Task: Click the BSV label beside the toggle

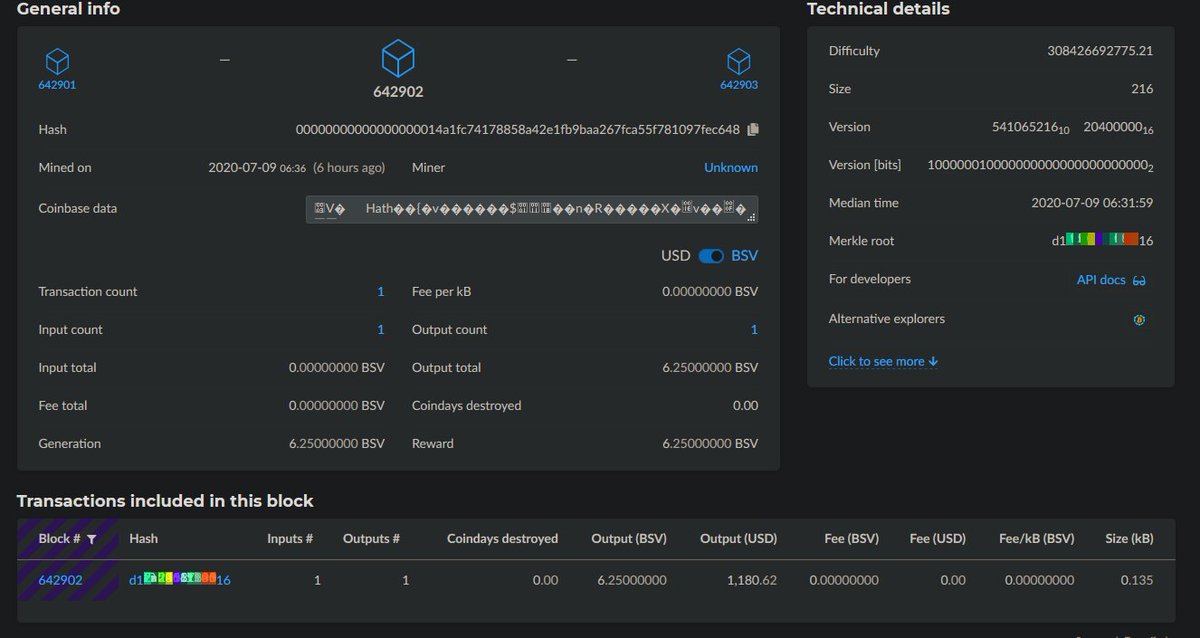Action: tap(745, 256)
